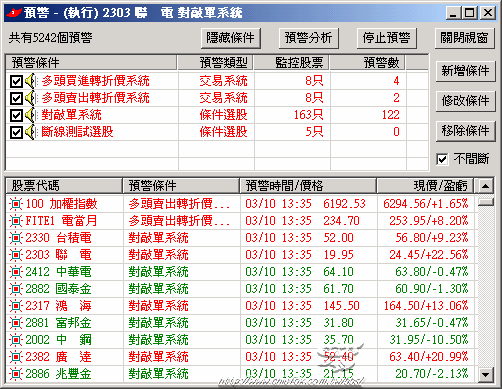
Task: Toggle the 不間斷 checkbox
Action: [442, 159]
